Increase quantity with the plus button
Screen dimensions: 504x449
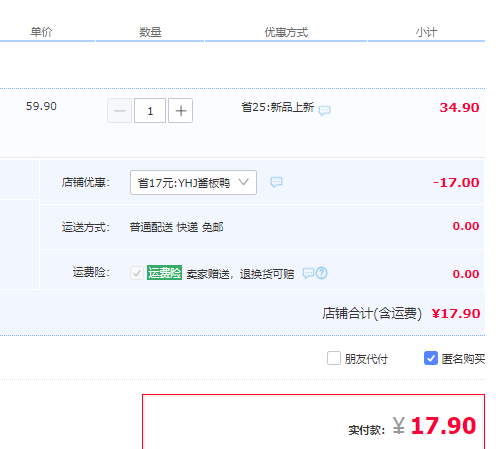[x=180, y=111]
